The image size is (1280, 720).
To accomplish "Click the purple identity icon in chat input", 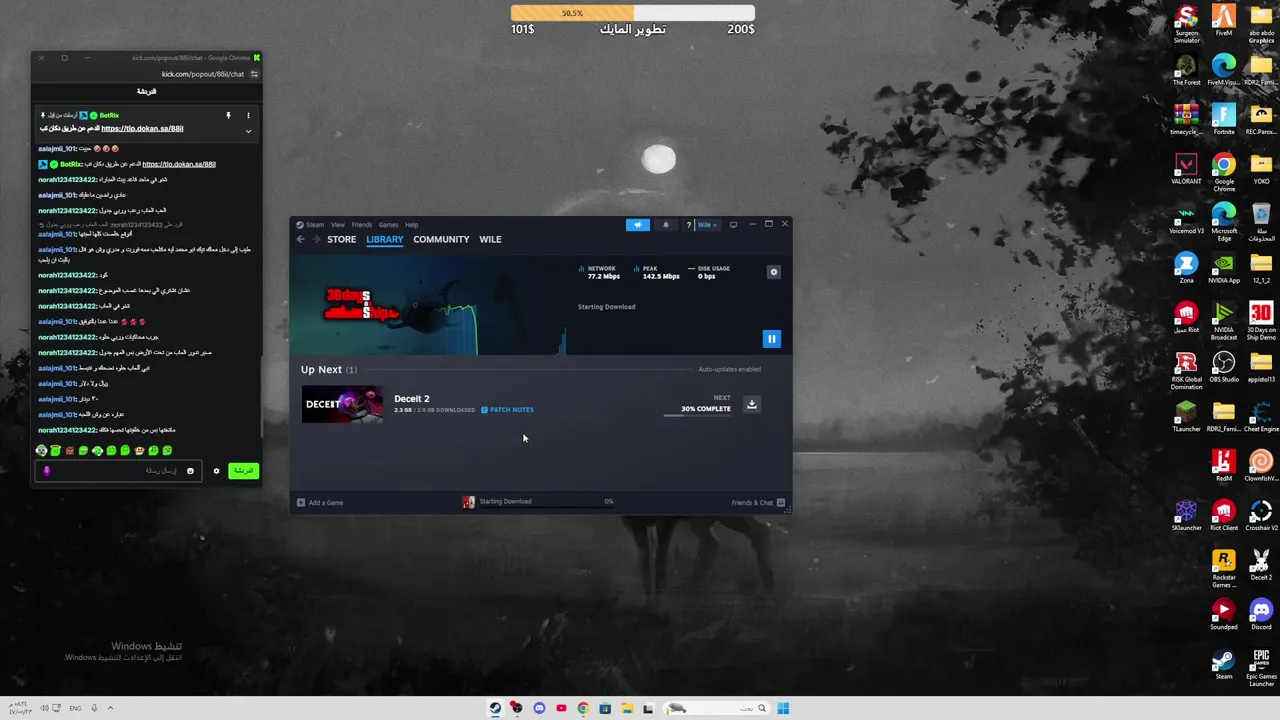I will coord(46,471).
